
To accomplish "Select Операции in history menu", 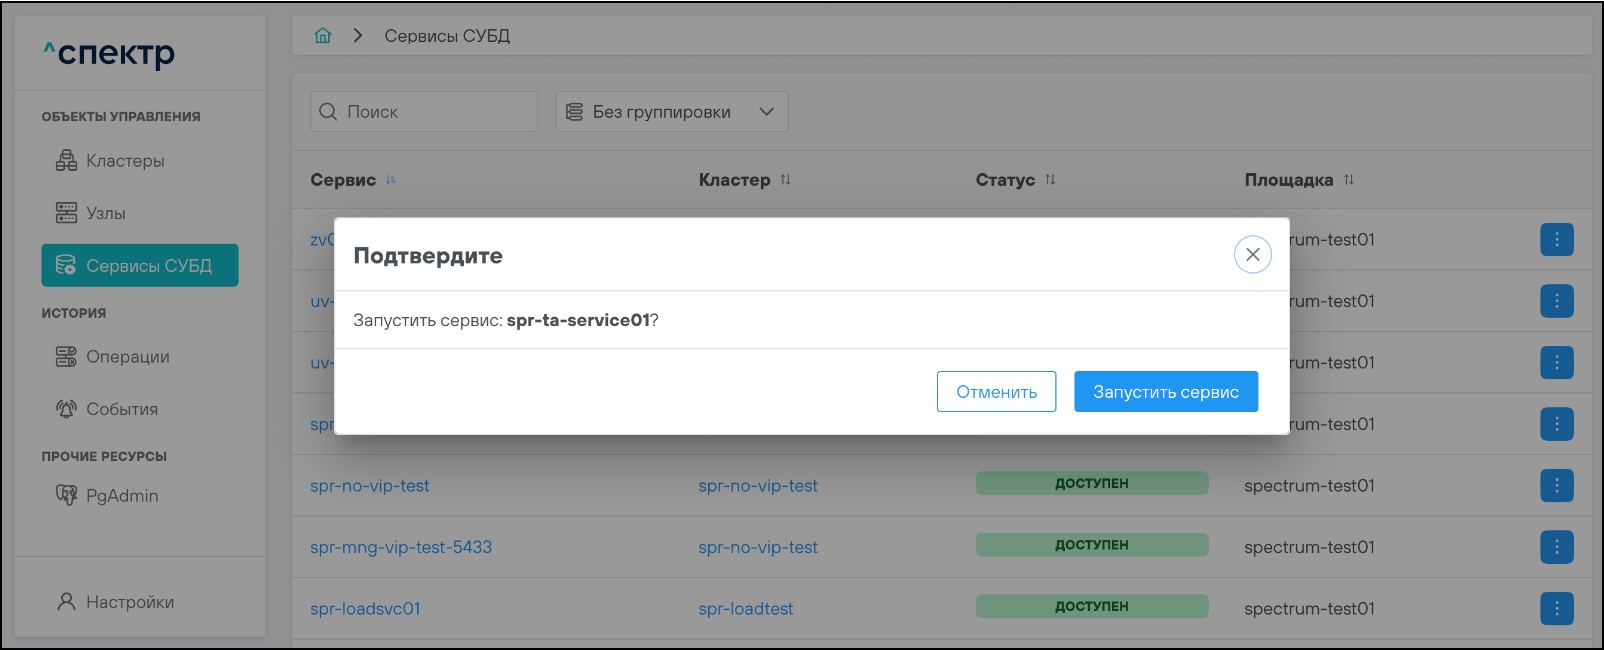I will click(127, 357).
